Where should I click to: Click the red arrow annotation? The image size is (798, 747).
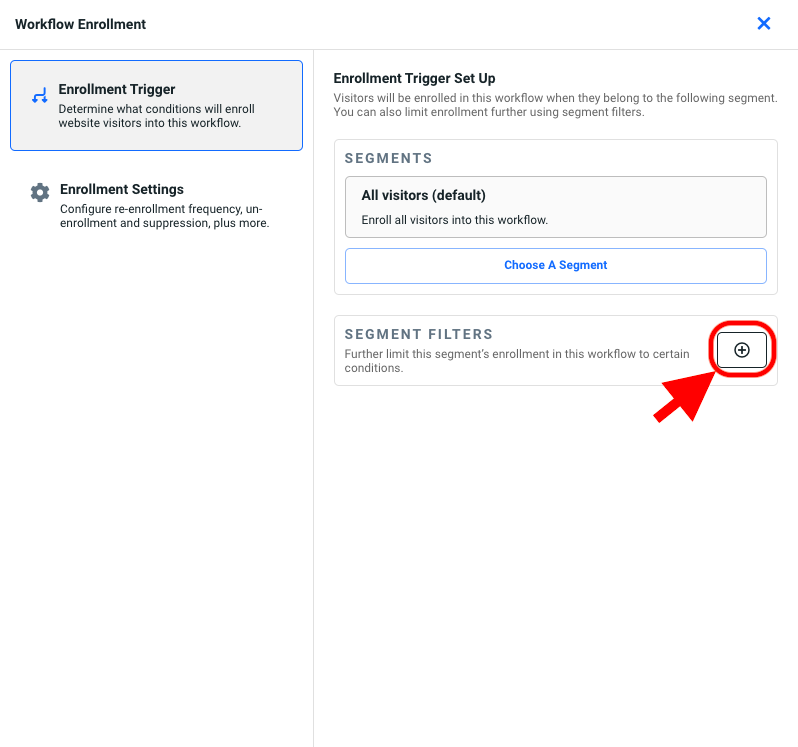coord(686,394)
